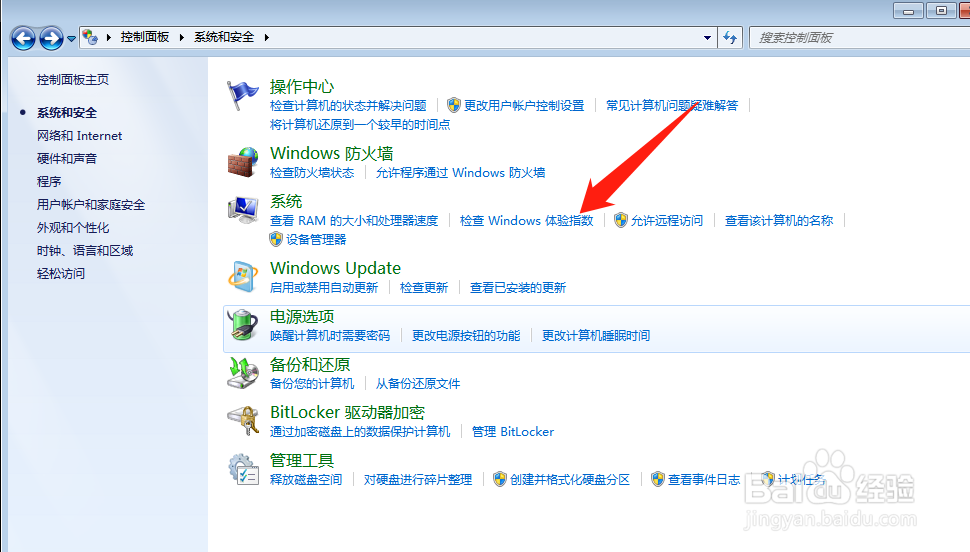Click the 搜索控制面板 search field
Viewport: 970px width, 552px height.
click(x=860, y=38)
